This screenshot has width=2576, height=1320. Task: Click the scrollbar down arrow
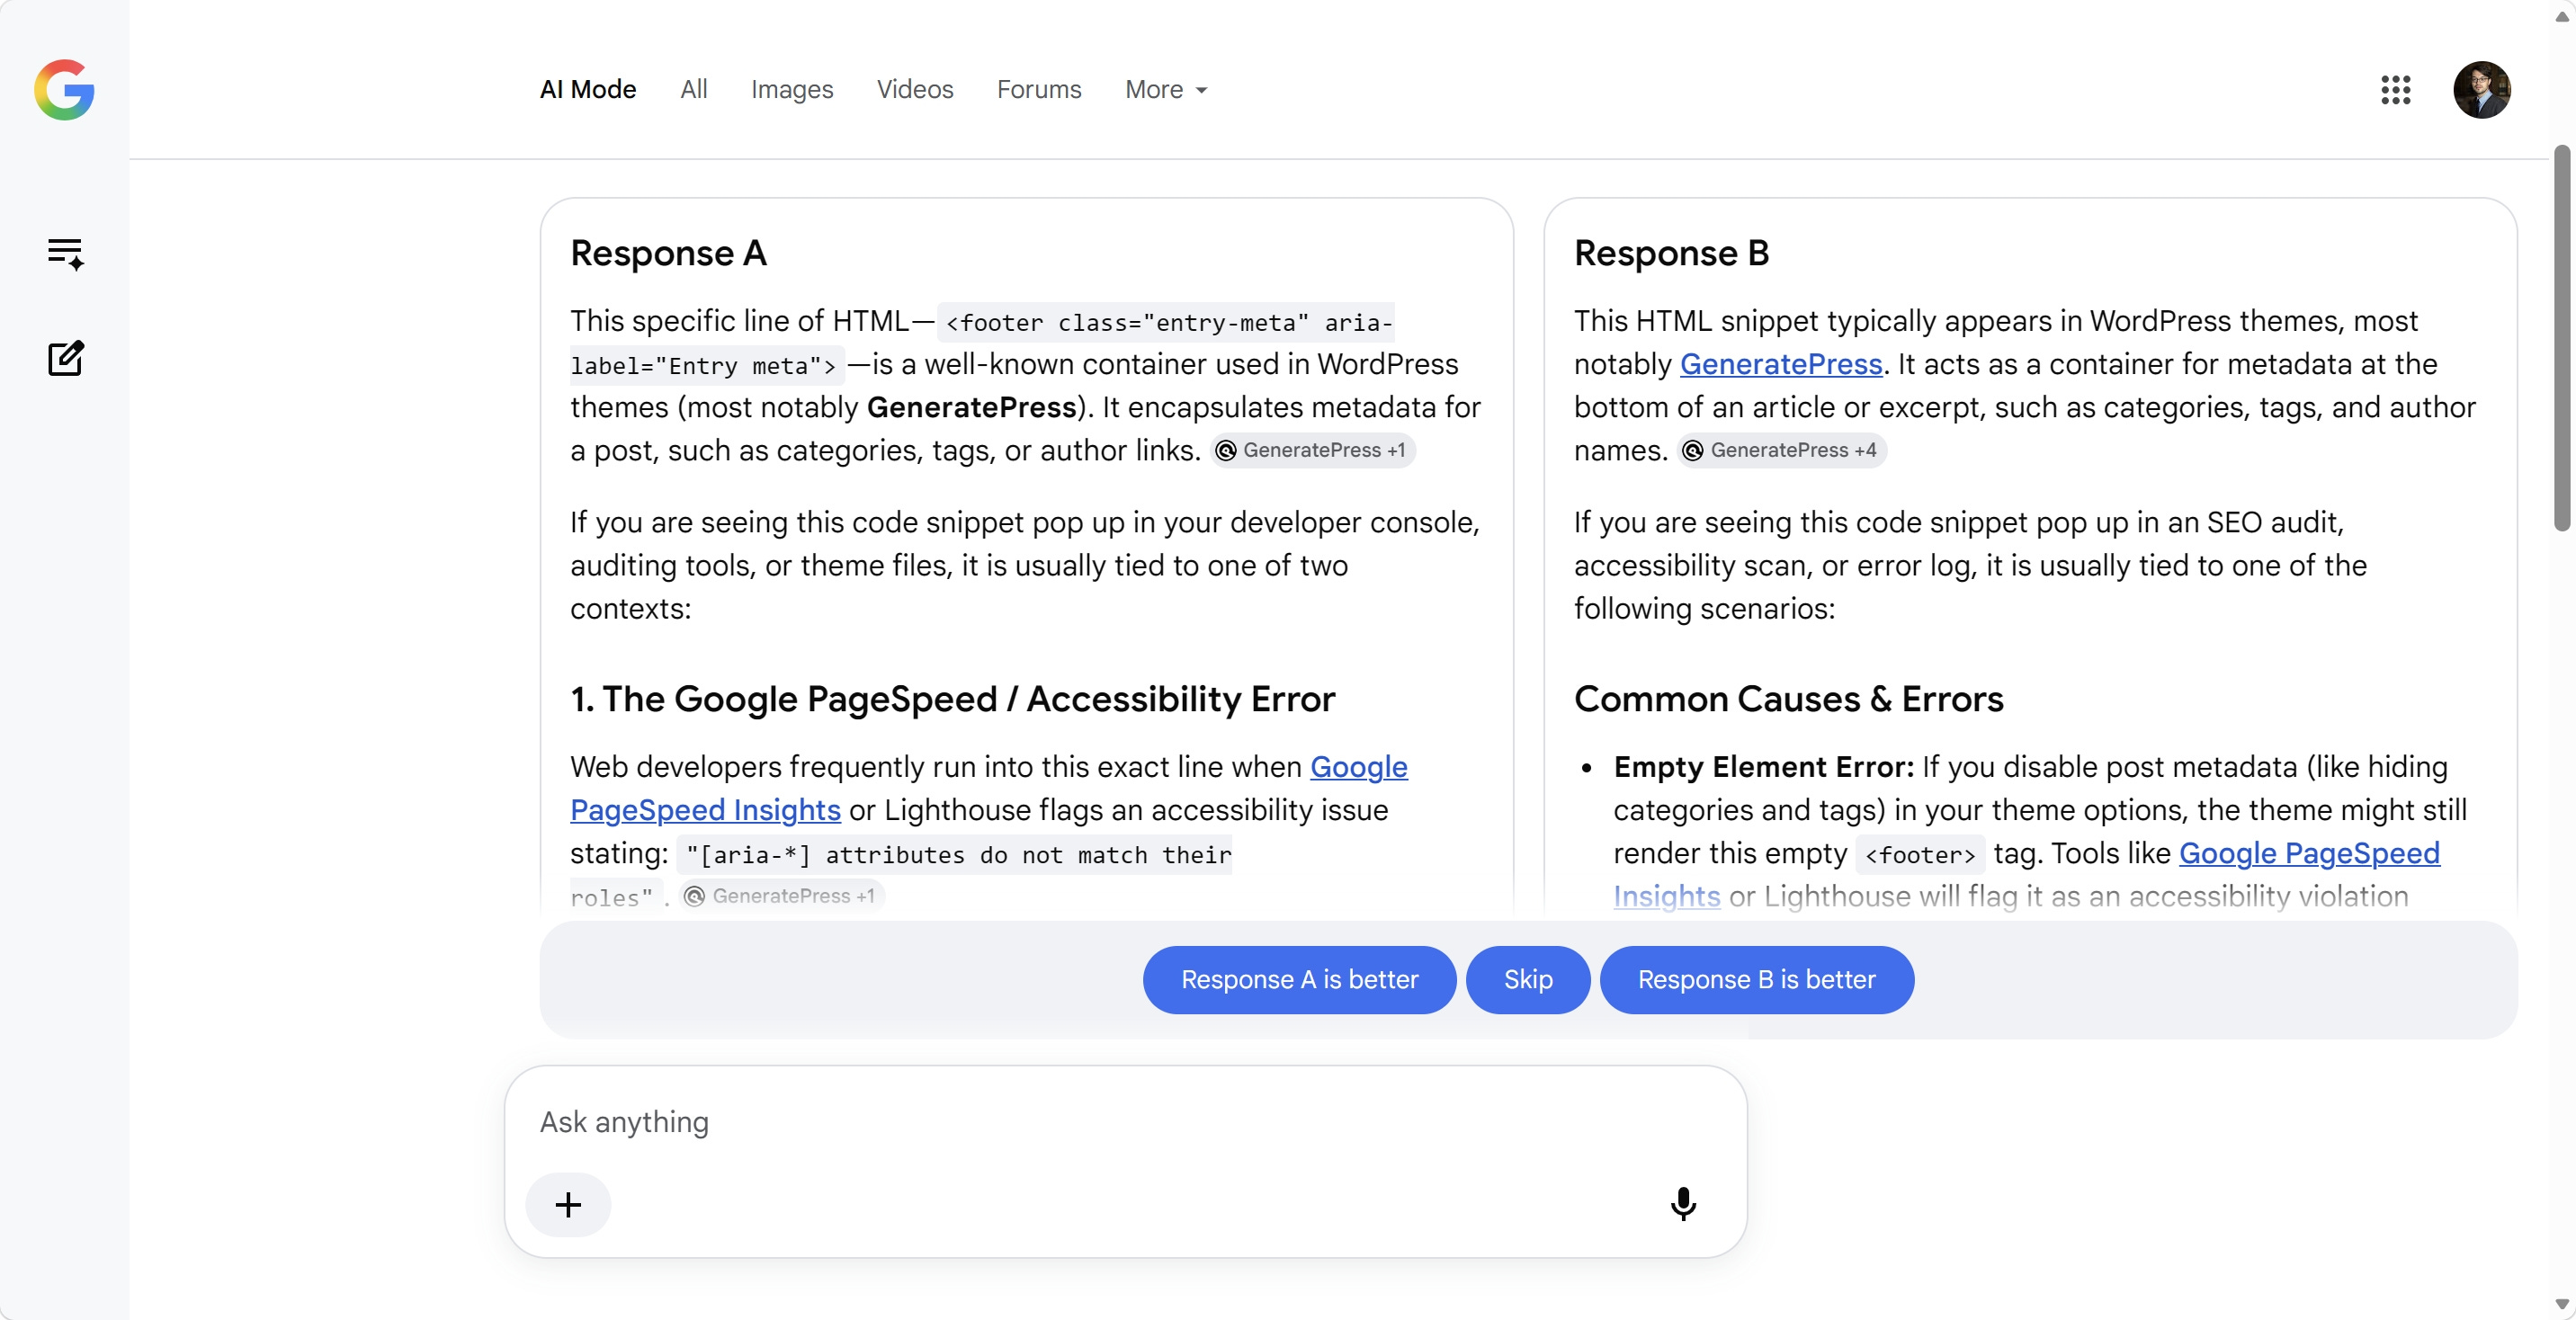point(2561,1304)
